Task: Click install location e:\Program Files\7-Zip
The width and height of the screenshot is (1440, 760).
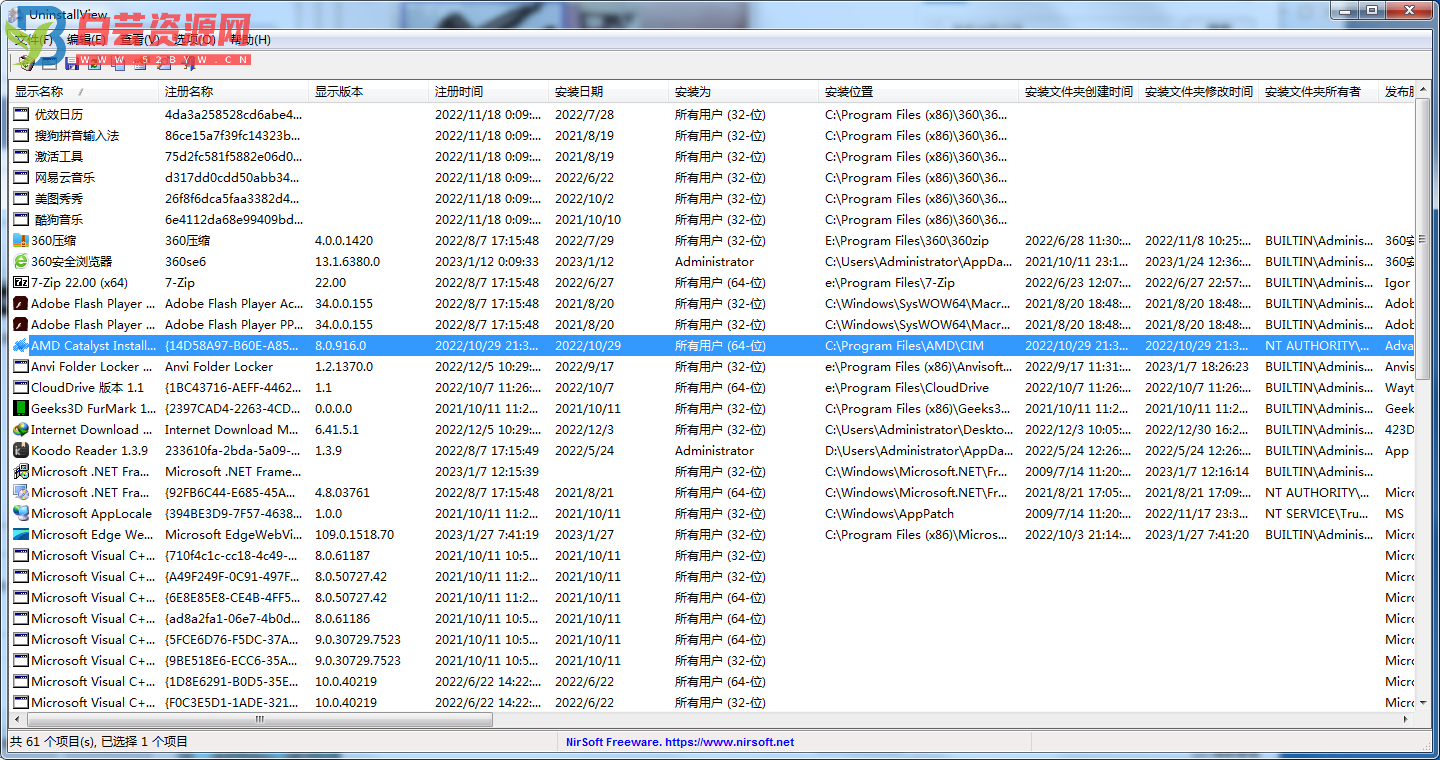Action: click(890, 282)
